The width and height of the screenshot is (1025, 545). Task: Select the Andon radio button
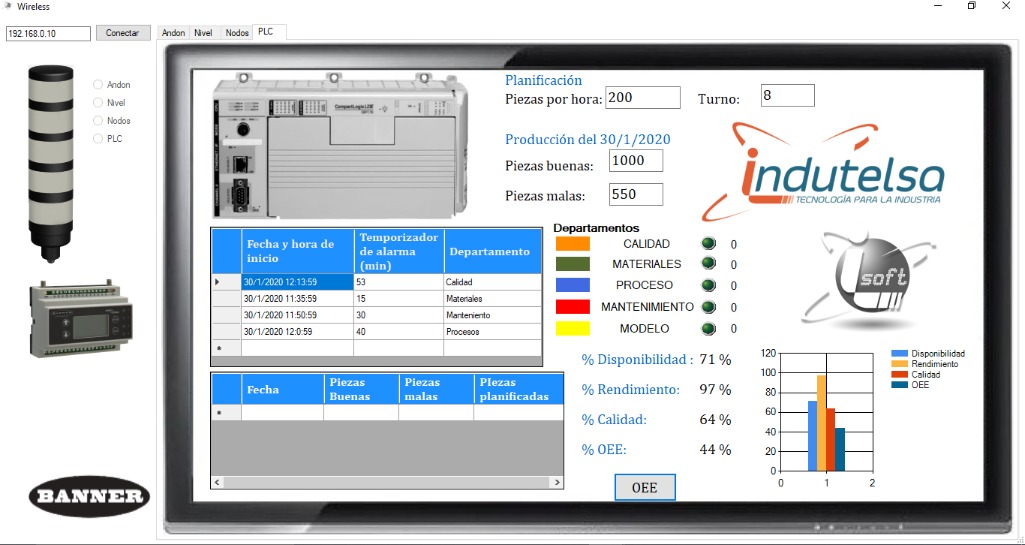98,85
